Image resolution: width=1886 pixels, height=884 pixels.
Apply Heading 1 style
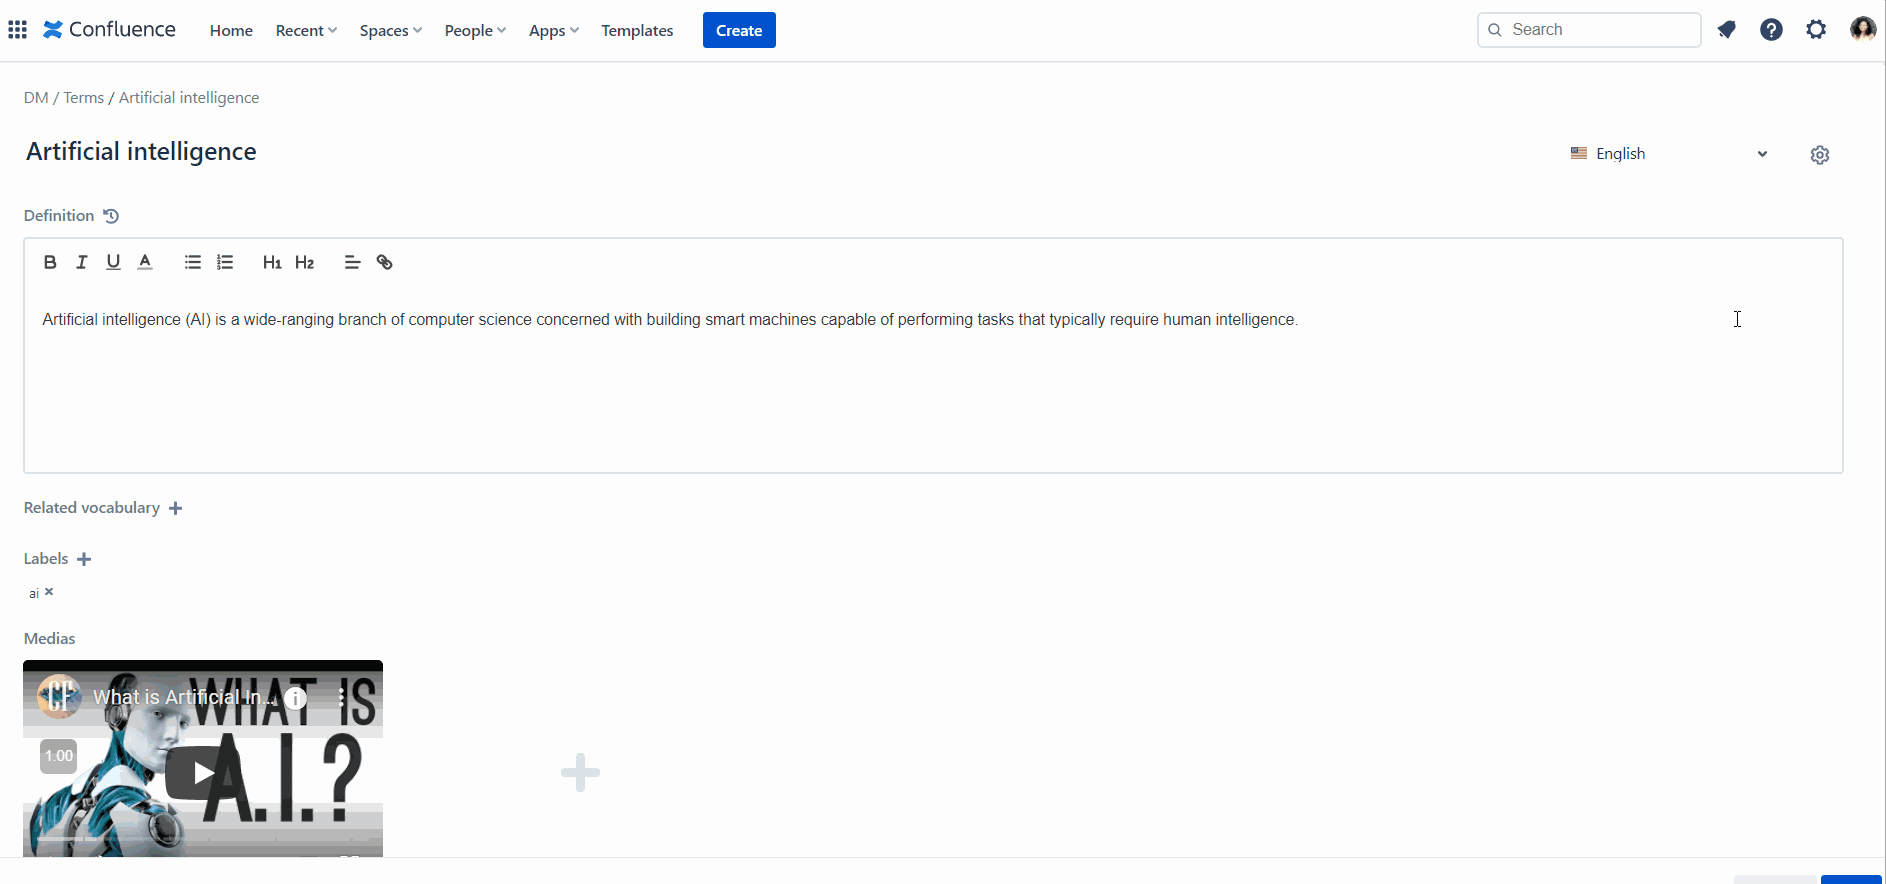point(272,262)
